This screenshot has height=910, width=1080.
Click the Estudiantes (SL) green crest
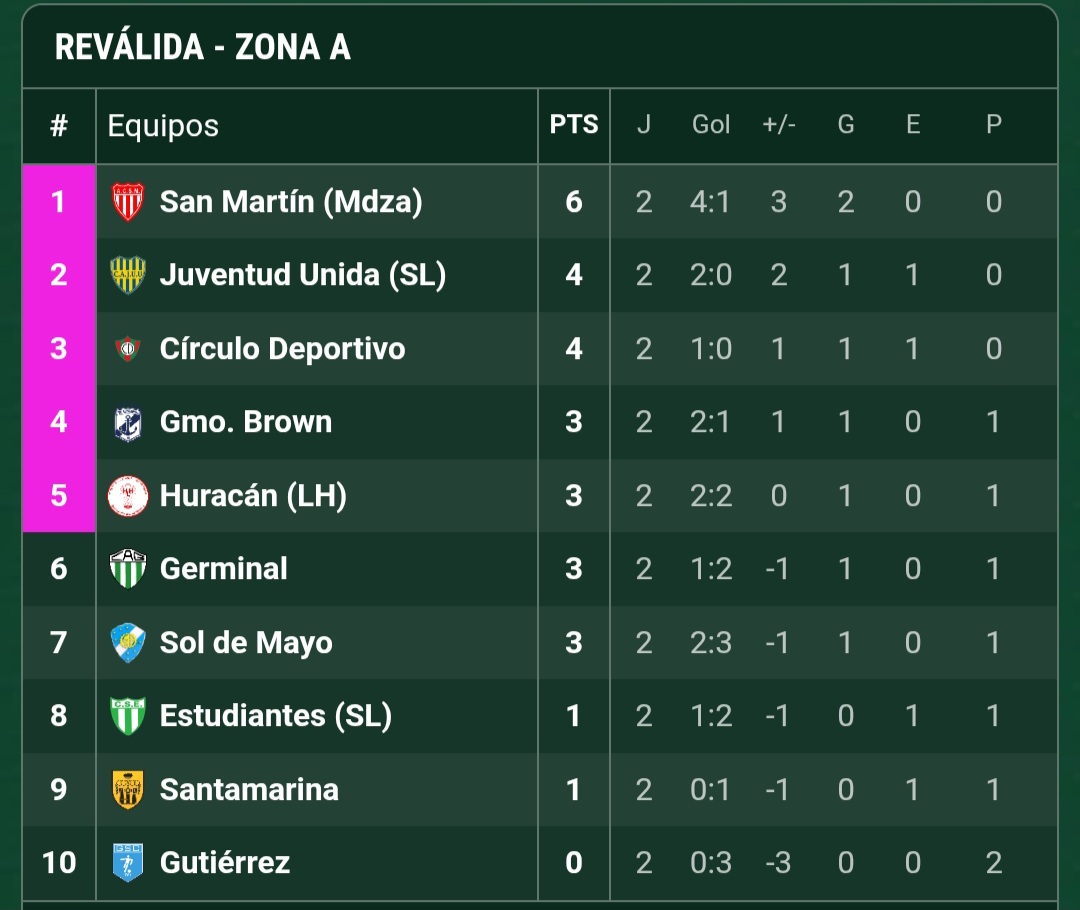coord(127,716)
